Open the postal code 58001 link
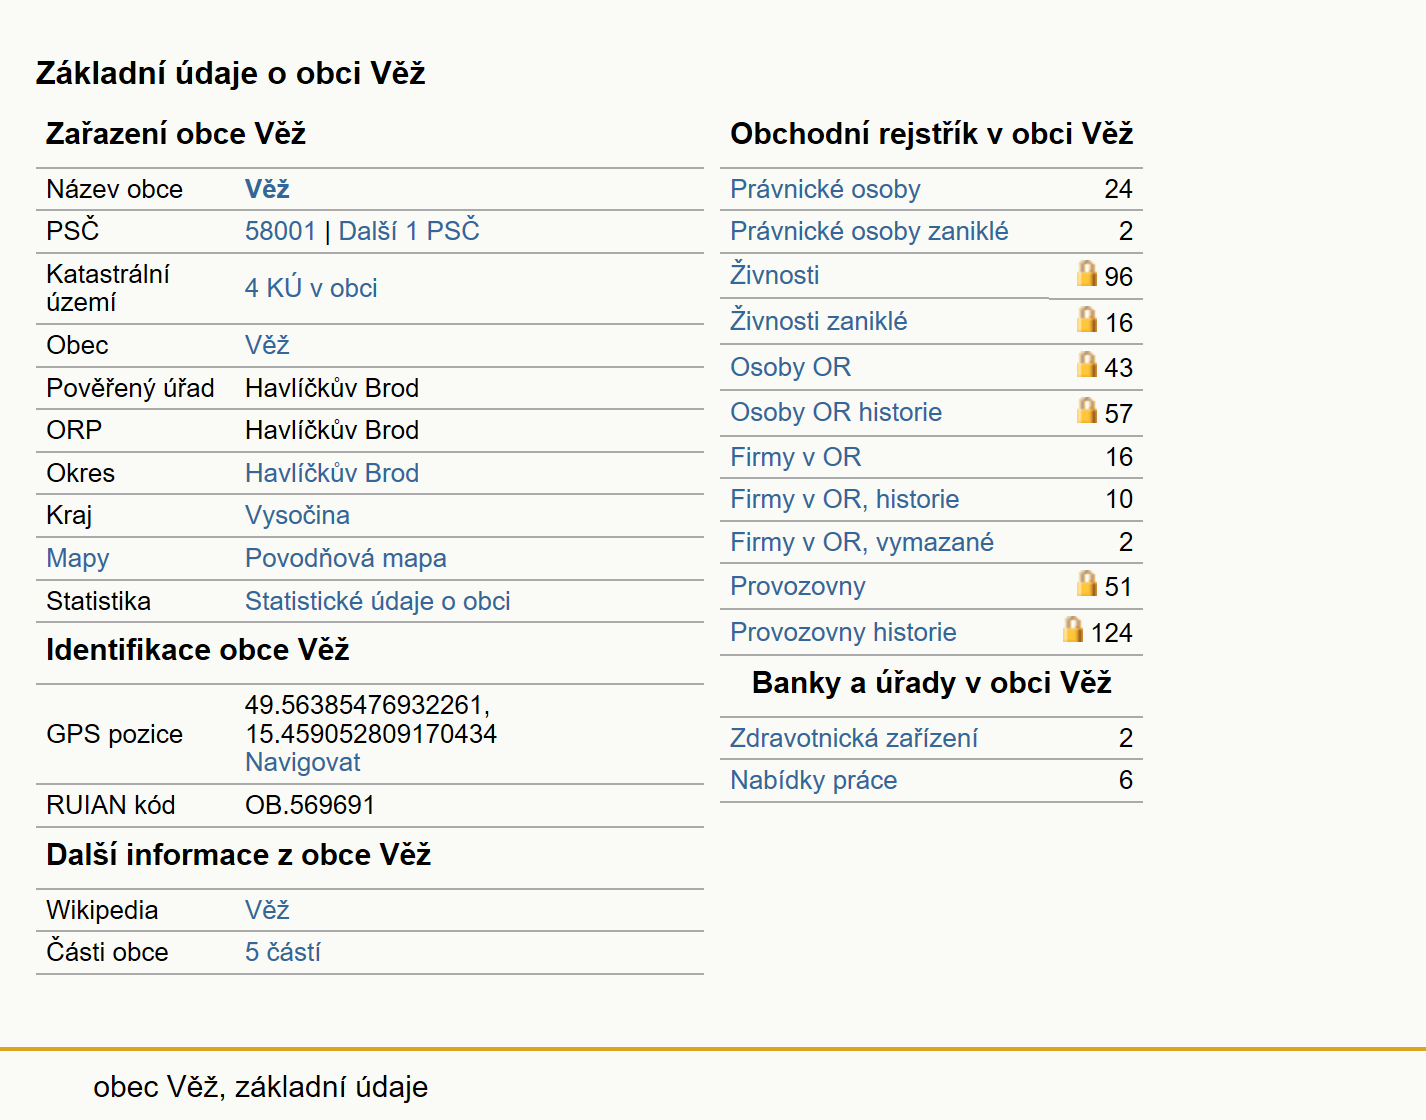 (x=280, y=231)
